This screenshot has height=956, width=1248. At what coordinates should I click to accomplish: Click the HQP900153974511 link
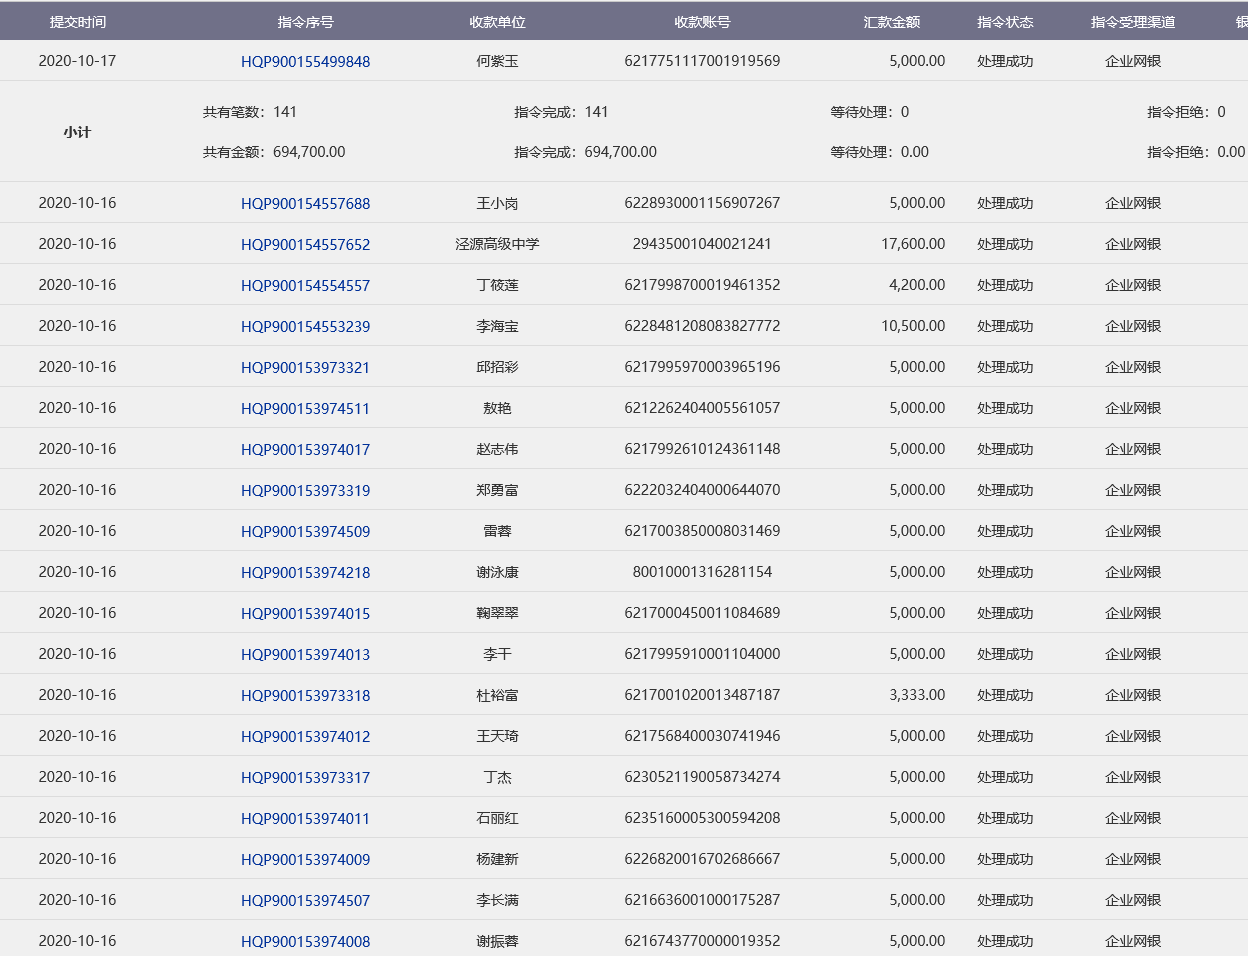(x=305, y=409)
